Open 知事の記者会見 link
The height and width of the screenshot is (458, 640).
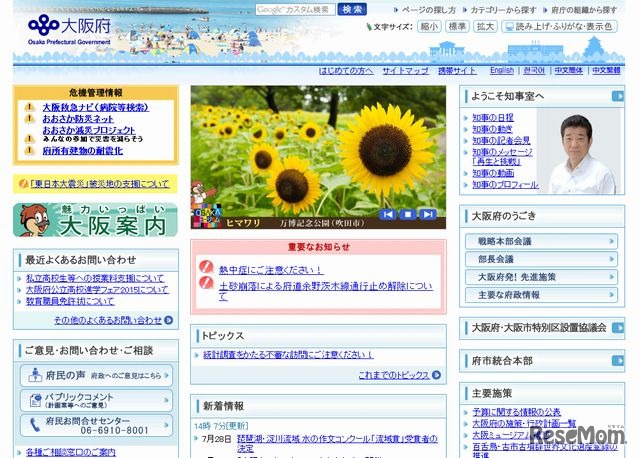(501, 140)
